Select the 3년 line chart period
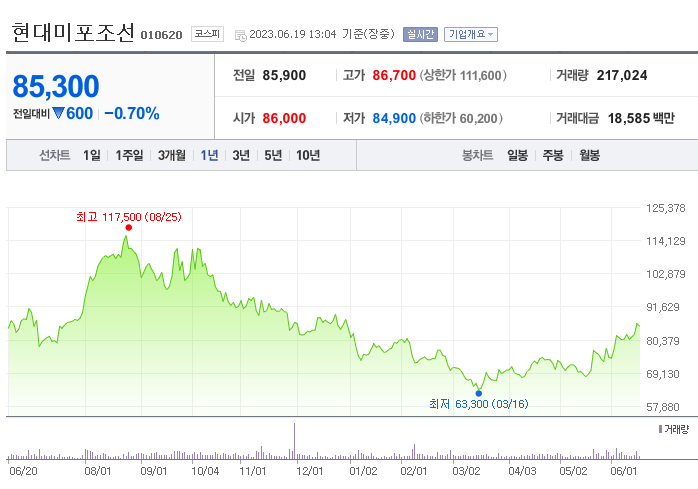Viewport: 698px width, 489px height. click(241, 155)
